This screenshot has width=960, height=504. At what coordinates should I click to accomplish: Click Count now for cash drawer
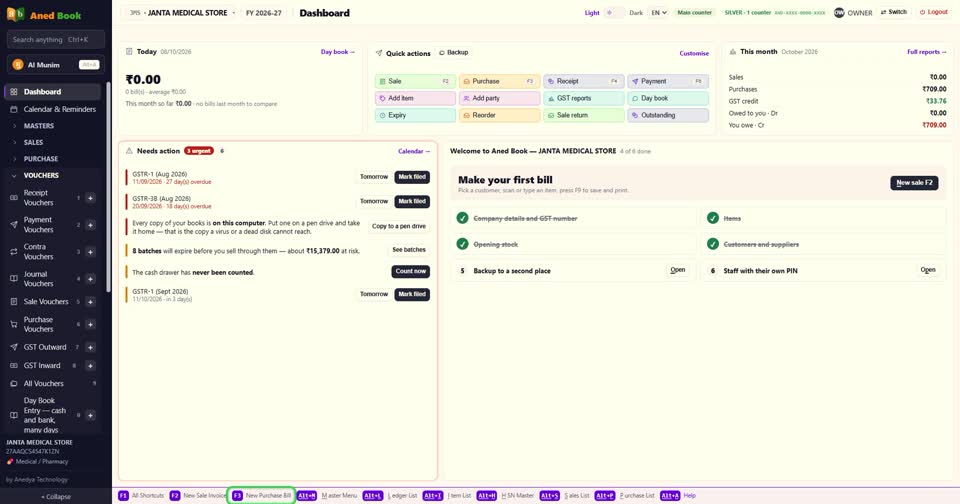click(x=410, y=271)
